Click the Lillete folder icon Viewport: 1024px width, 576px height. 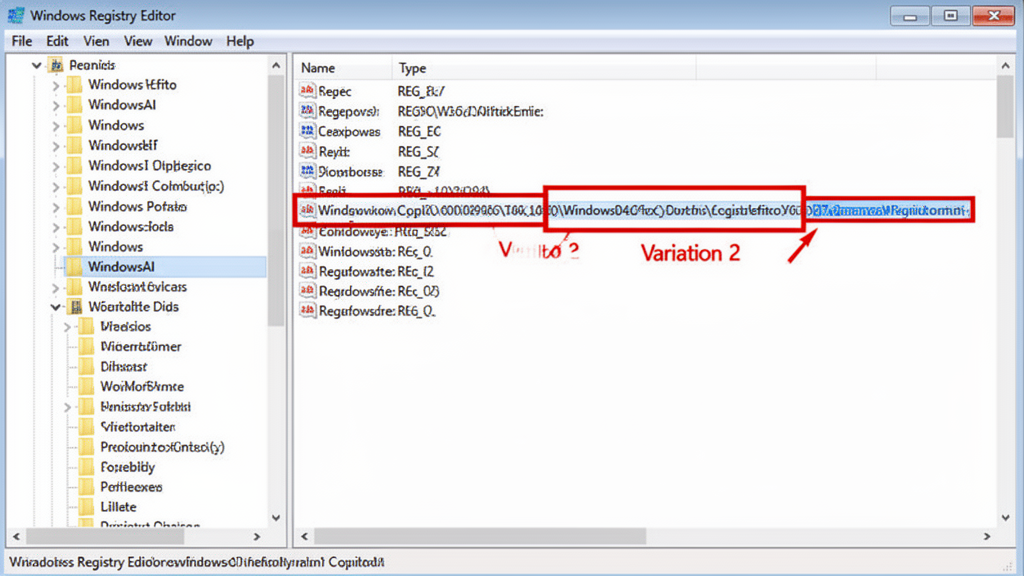(x=87, y=507)
